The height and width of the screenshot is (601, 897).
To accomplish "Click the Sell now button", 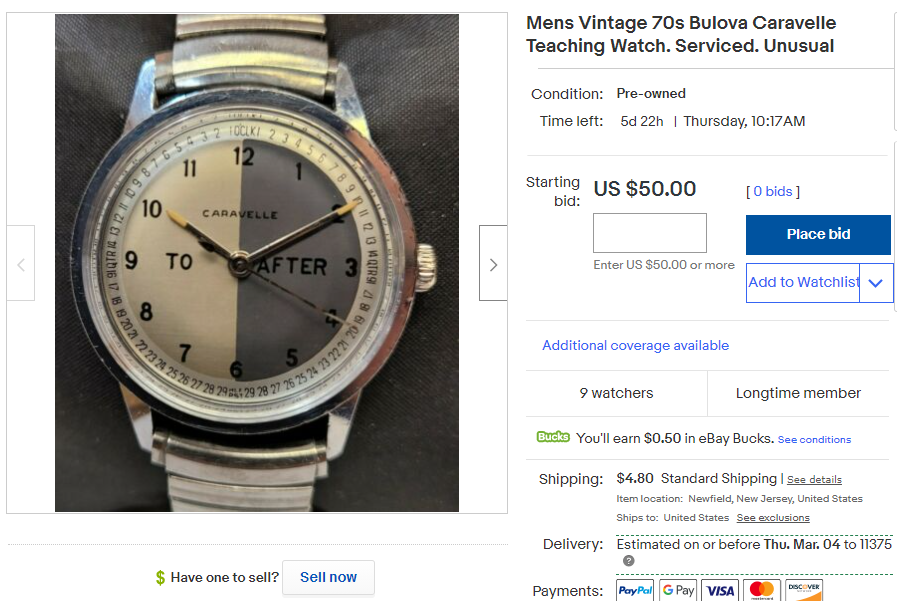I will pyautogui.click(x=328, y=577).
